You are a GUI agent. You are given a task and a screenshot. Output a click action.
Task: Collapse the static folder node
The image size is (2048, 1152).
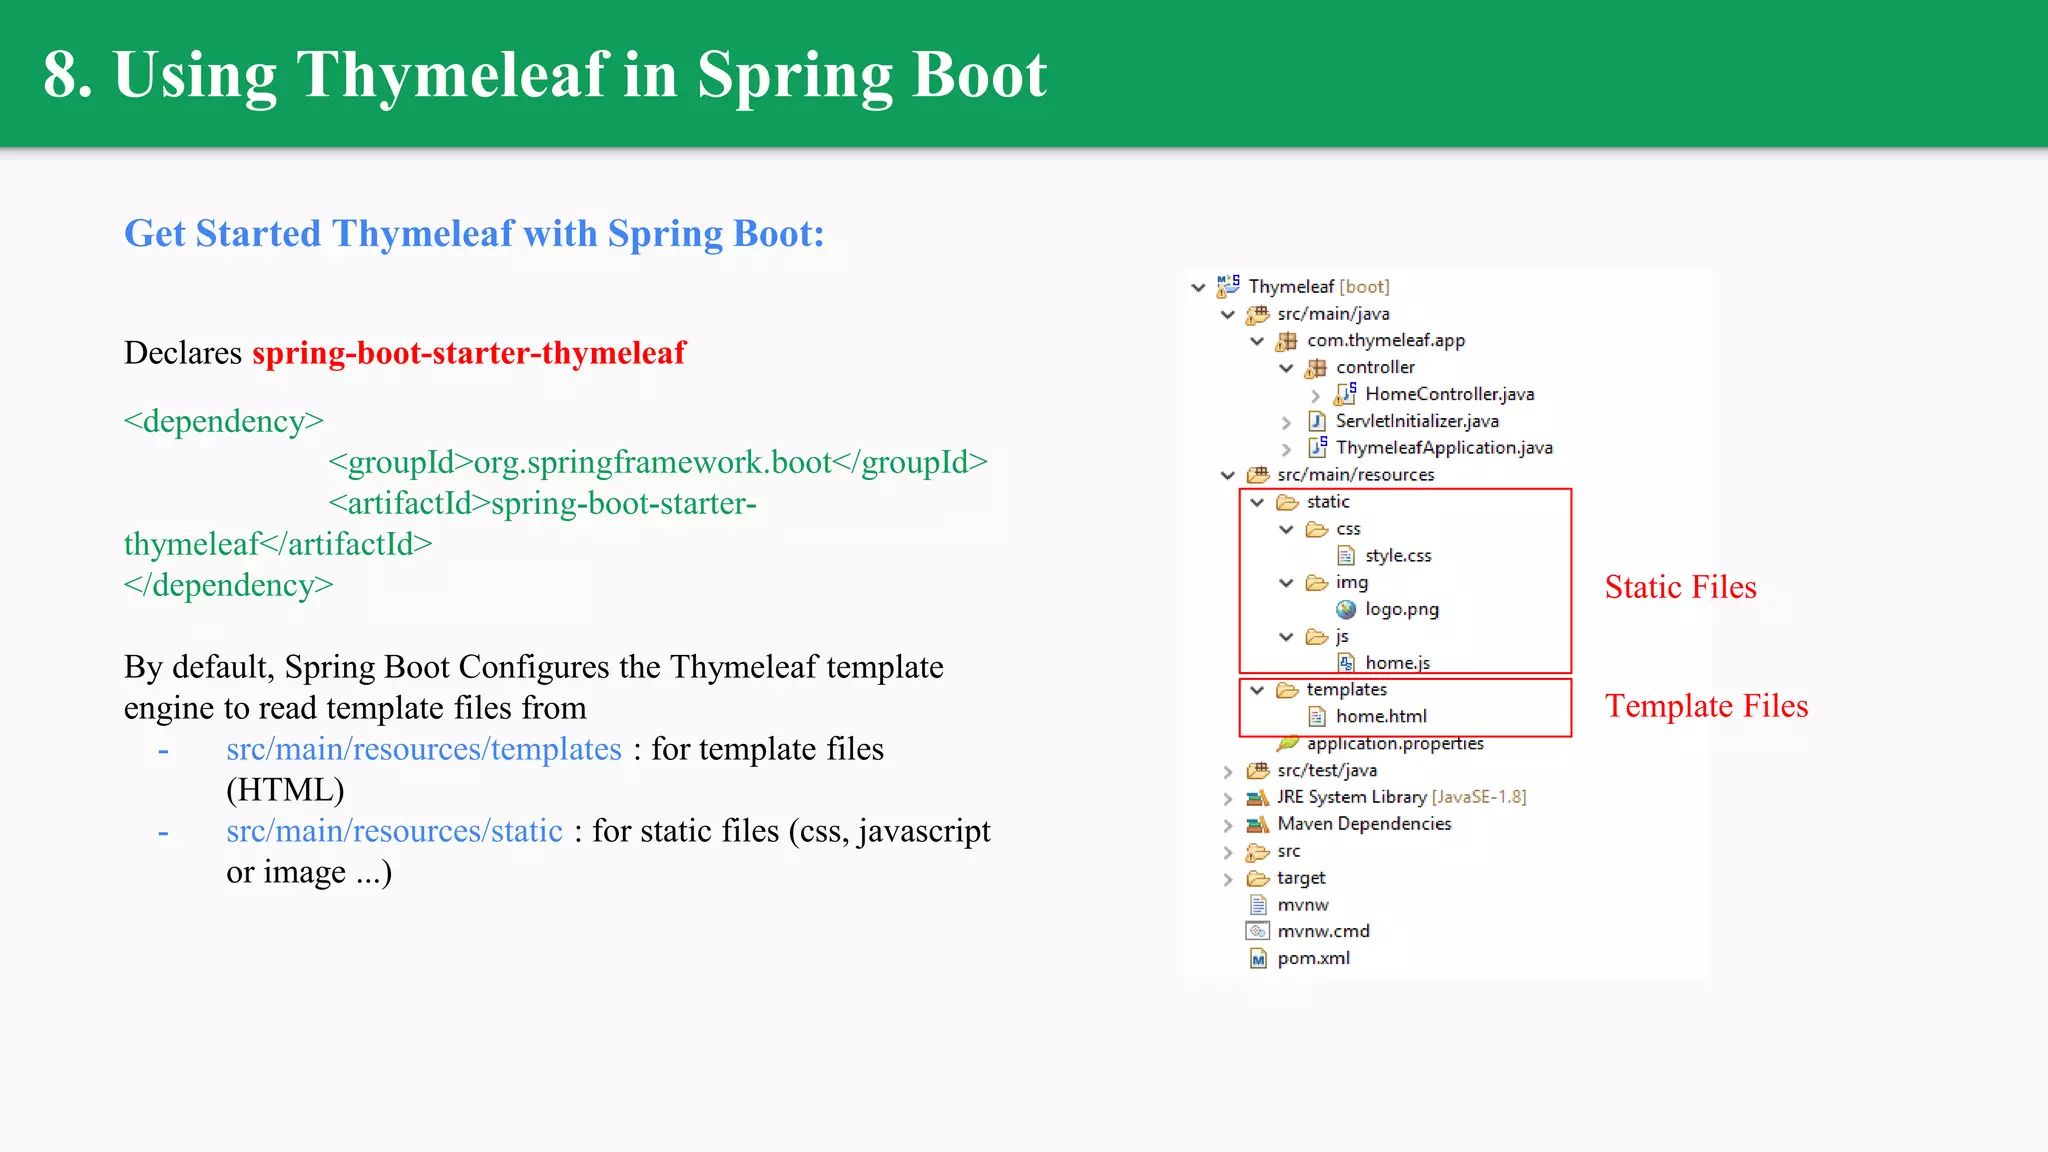click(1258, 502)
